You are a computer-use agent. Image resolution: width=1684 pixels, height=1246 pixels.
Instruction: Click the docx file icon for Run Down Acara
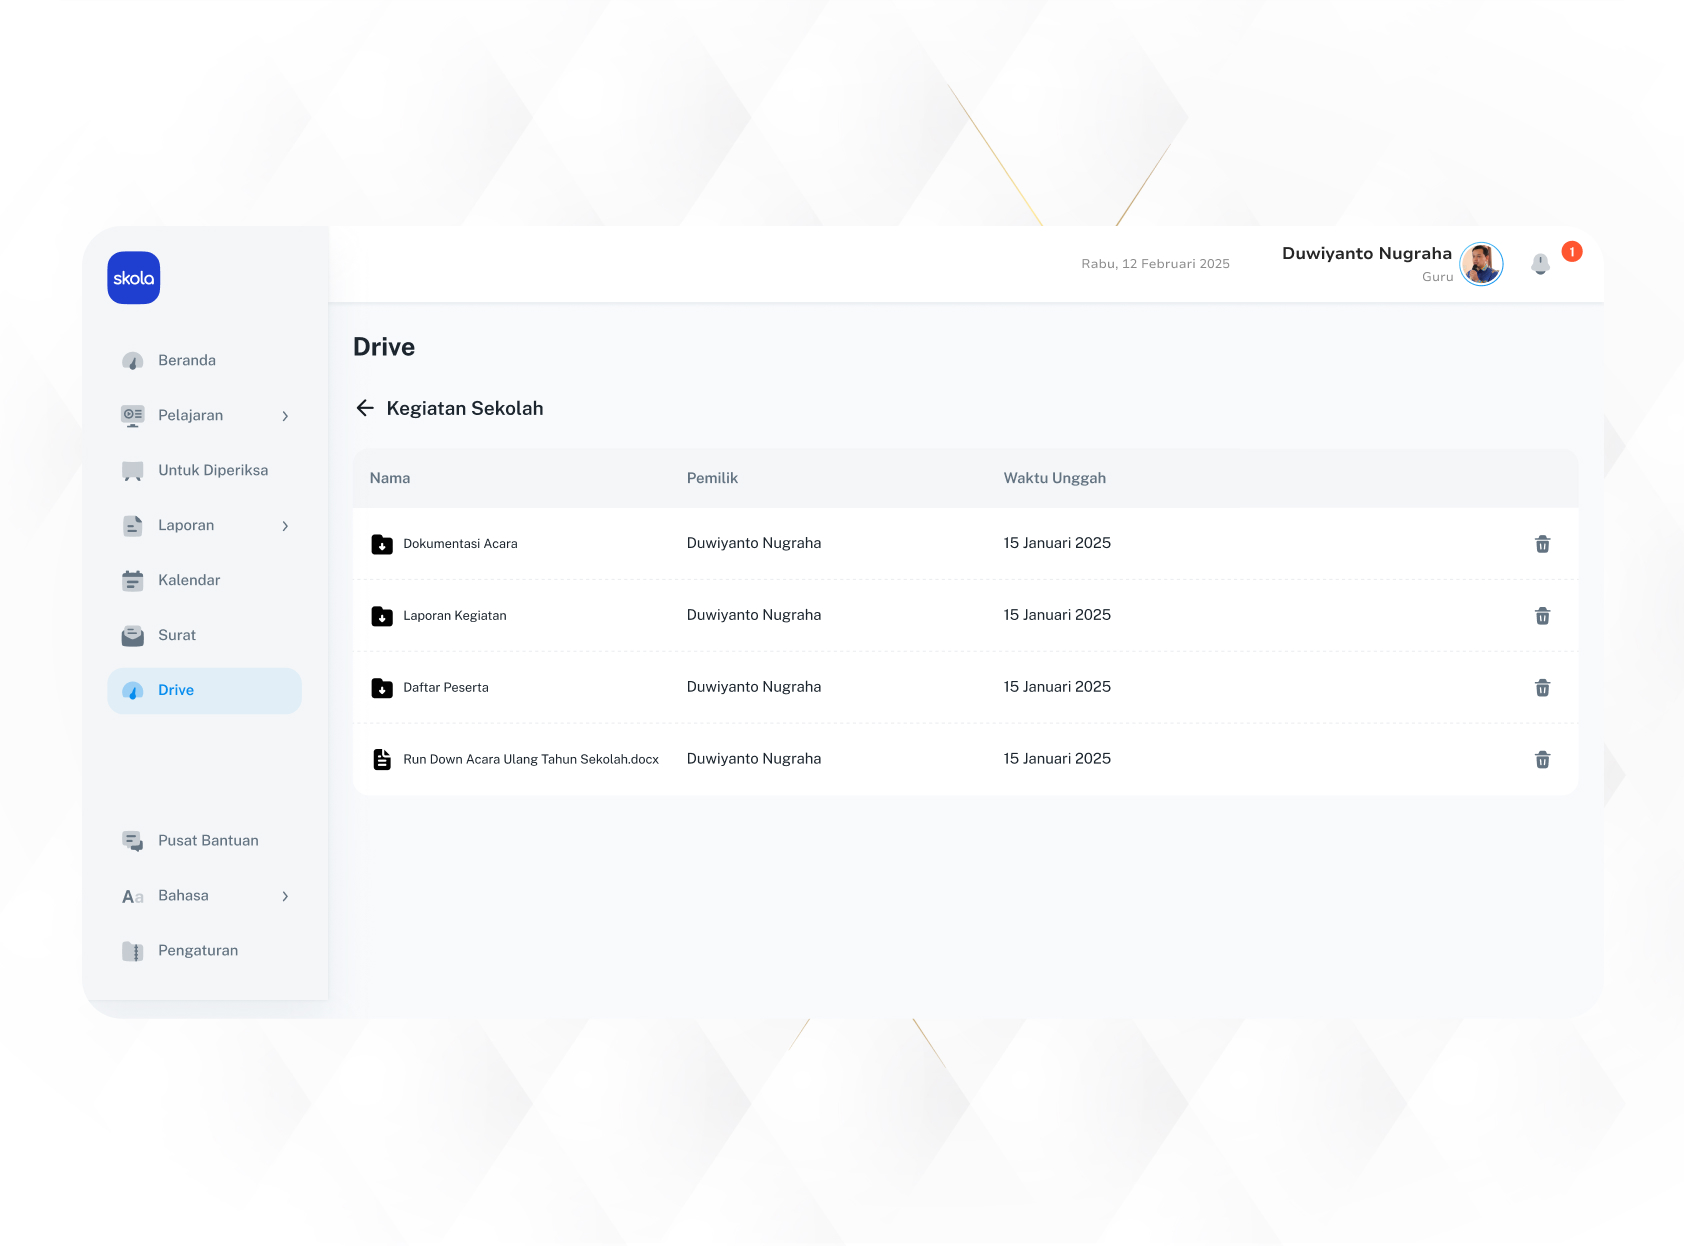coord(382,760)
